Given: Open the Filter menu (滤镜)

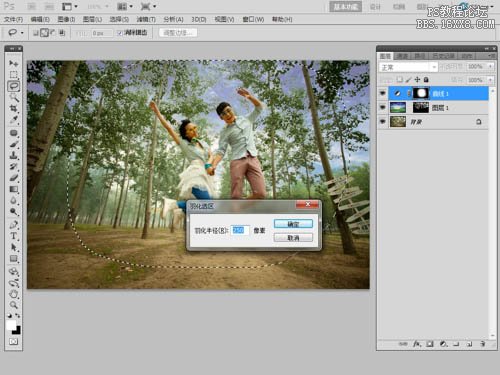Looking at the screenshot, I should pyautogui.click(x=146, y=19).
